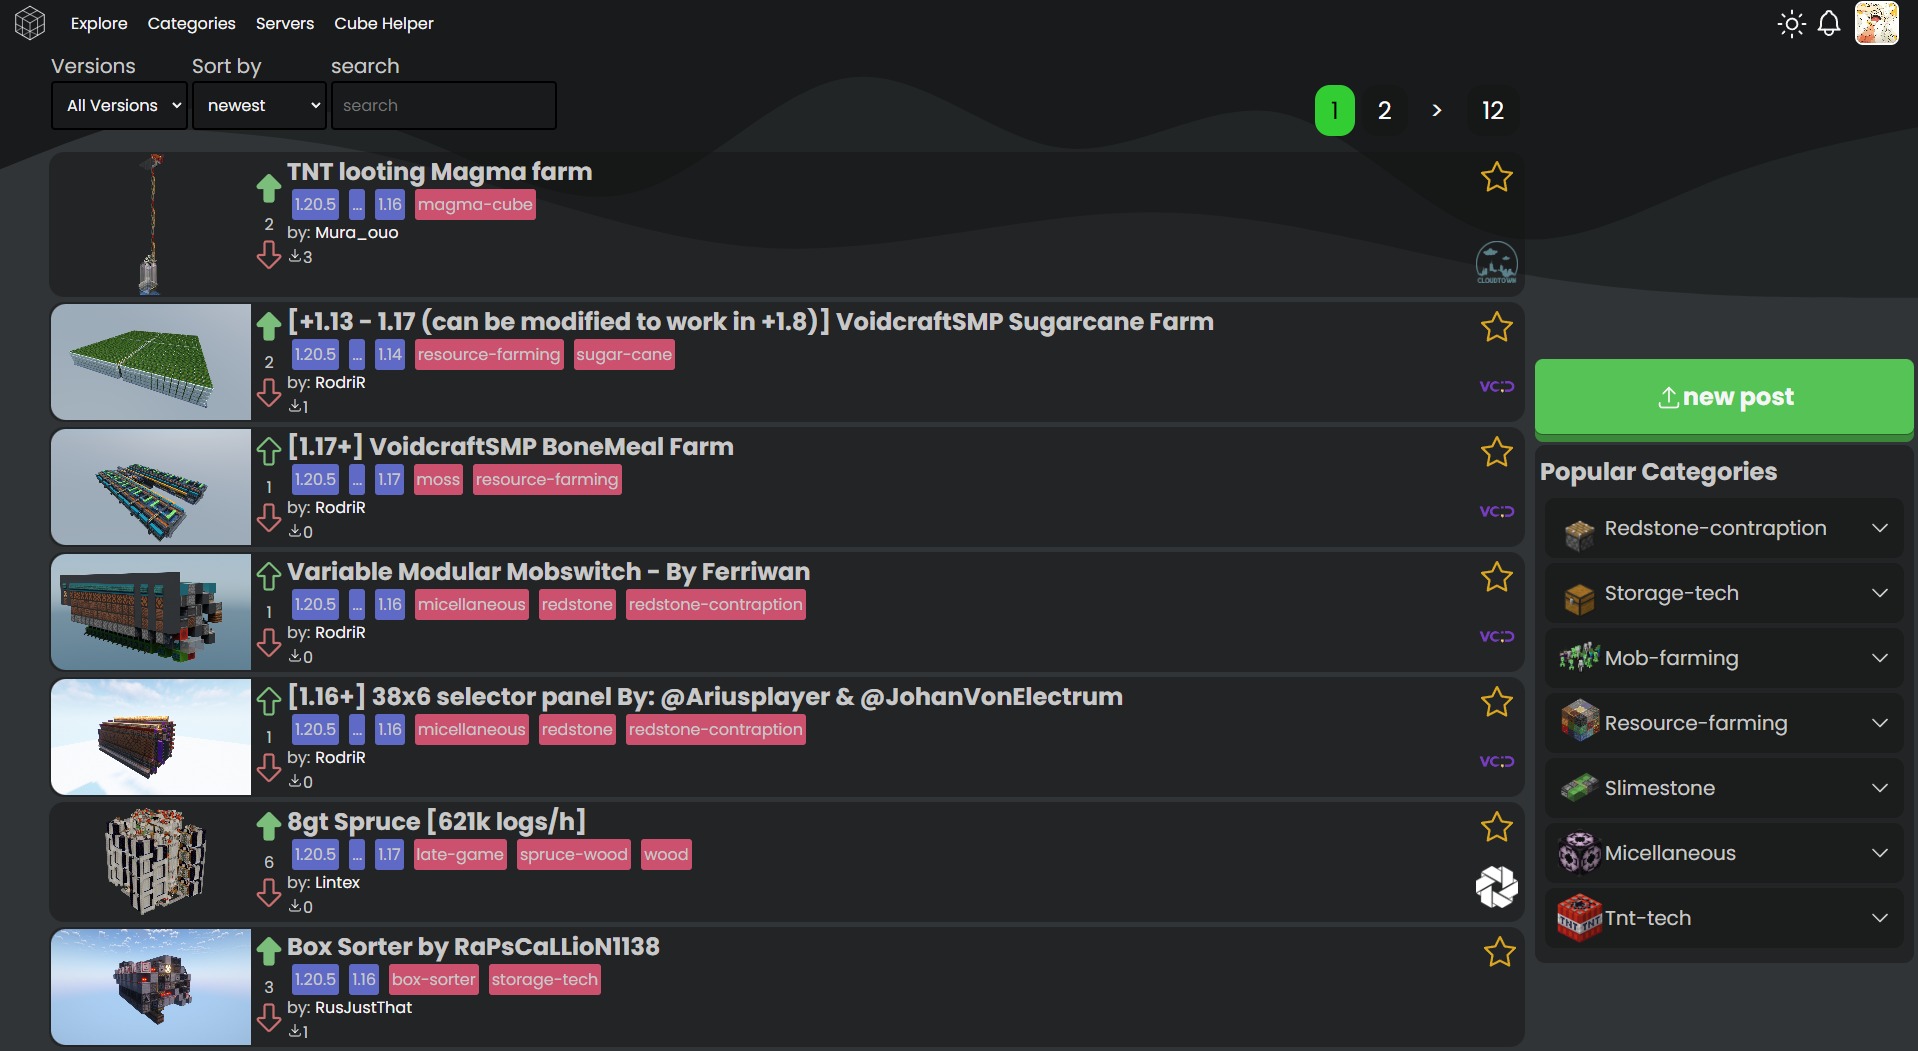Click the Cloudtown server icon on Magma farm
The image size is (1918, 1051).
coord(1496,263)
